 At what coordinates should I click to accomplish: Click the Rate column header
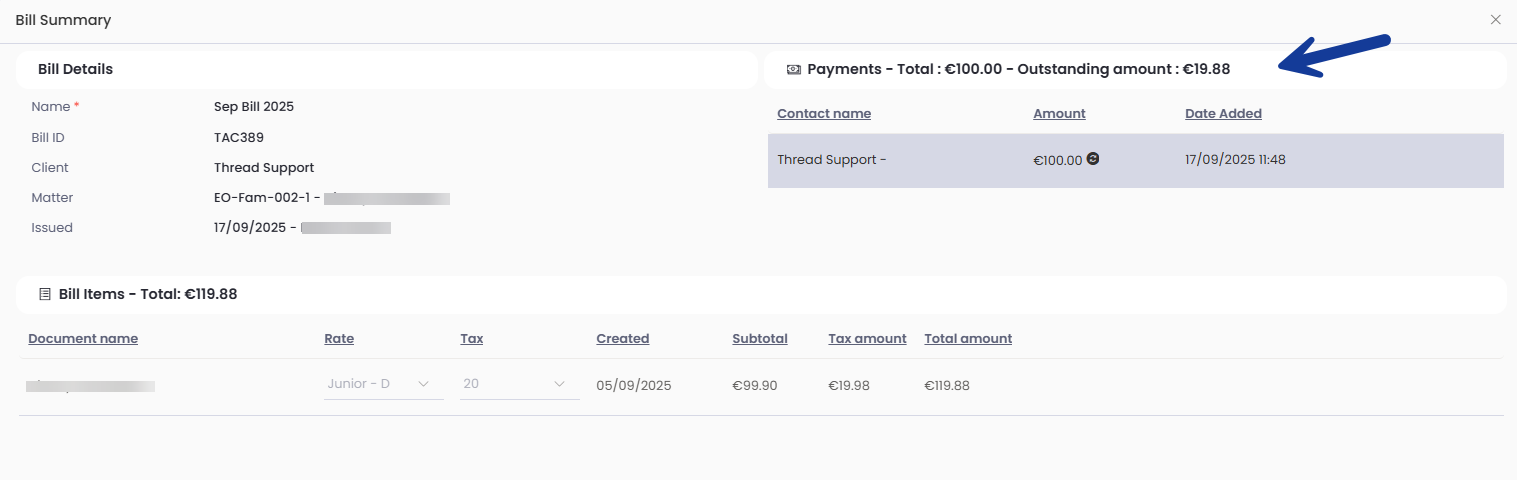point(339,339)
